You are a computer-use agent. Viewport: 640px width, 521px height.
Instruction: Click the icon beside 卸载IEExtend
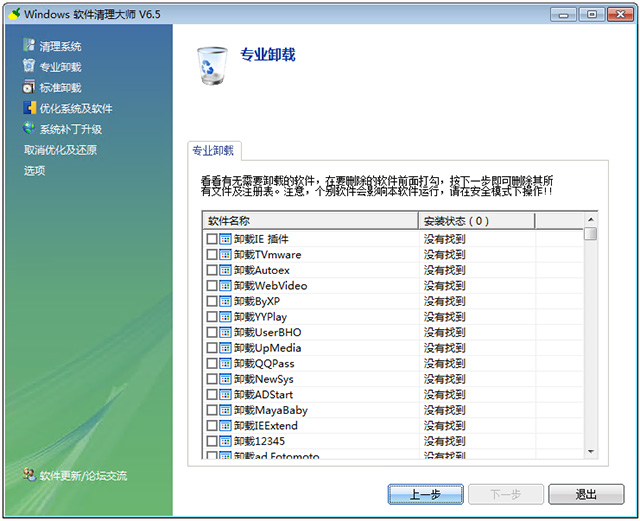[x=225, y=425]
